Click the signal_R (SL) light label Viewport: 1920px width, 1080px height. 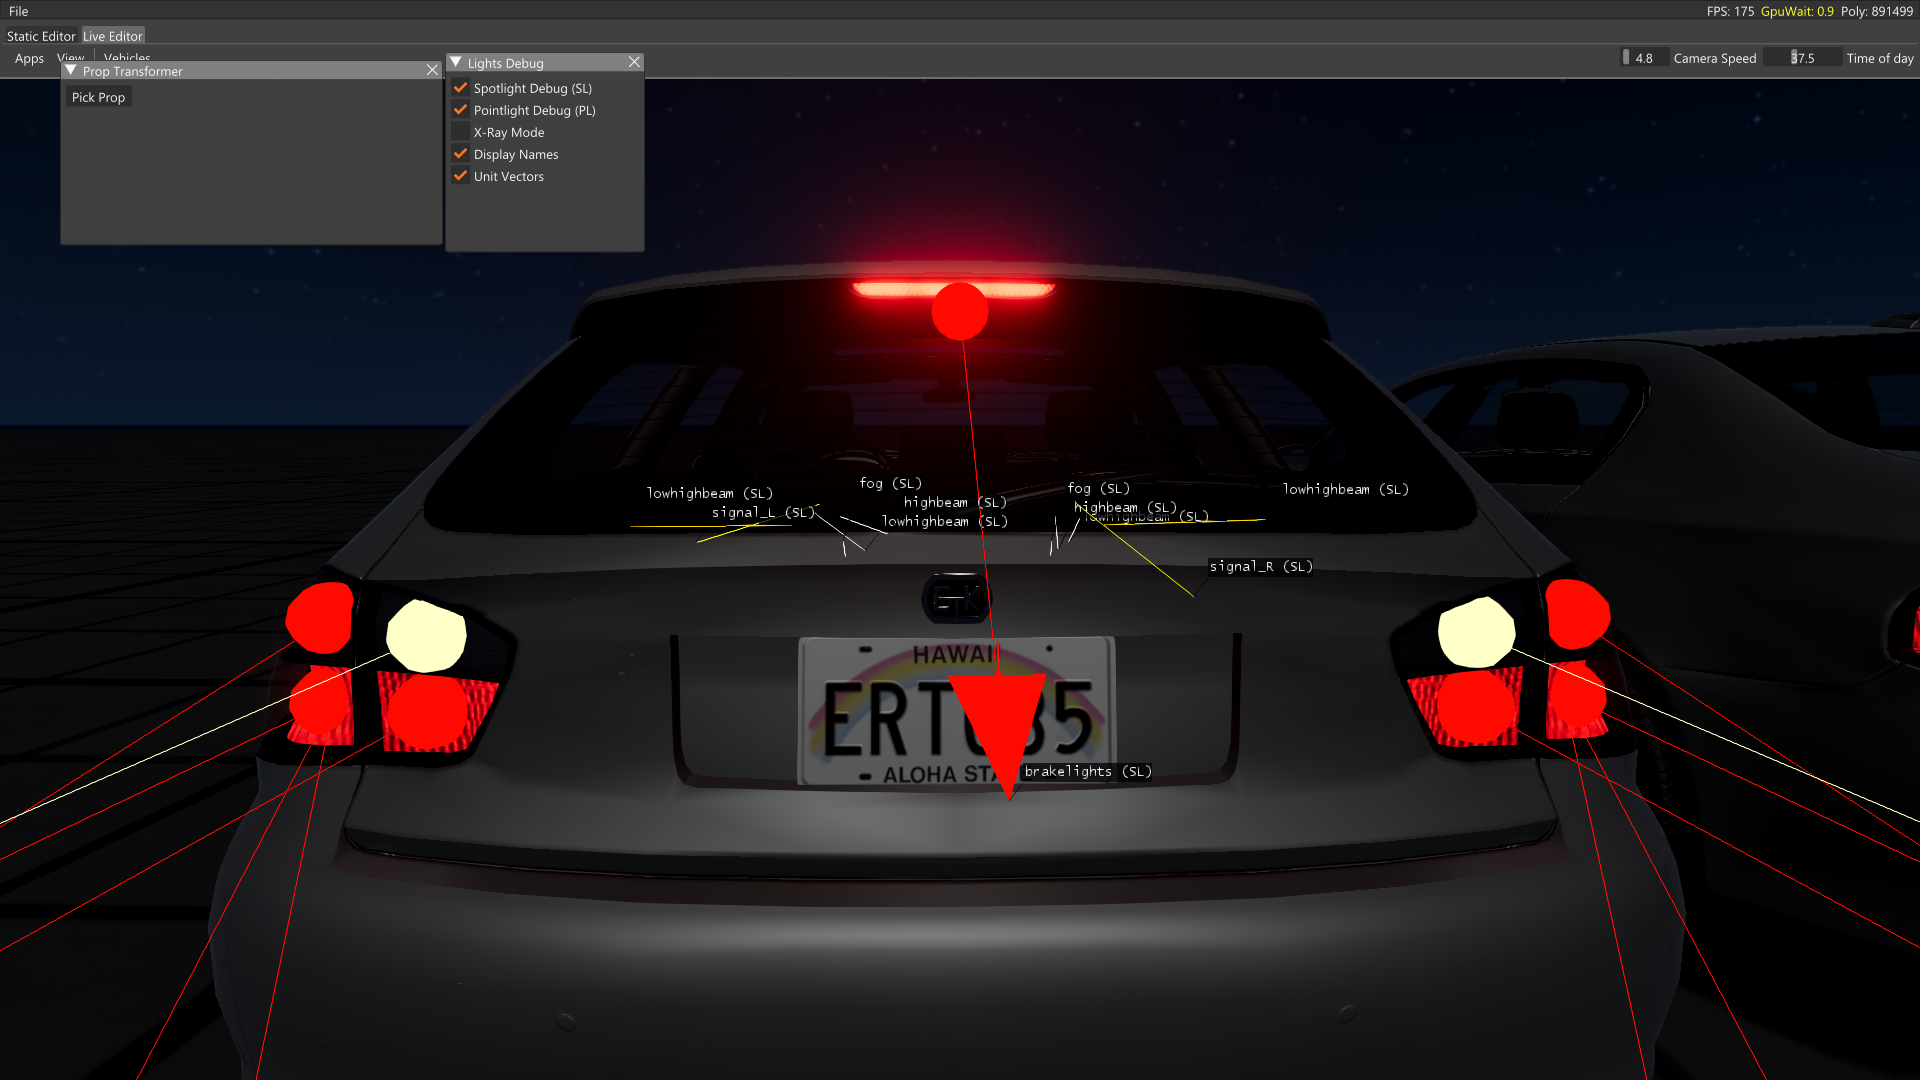click(x=1260, y=566)
